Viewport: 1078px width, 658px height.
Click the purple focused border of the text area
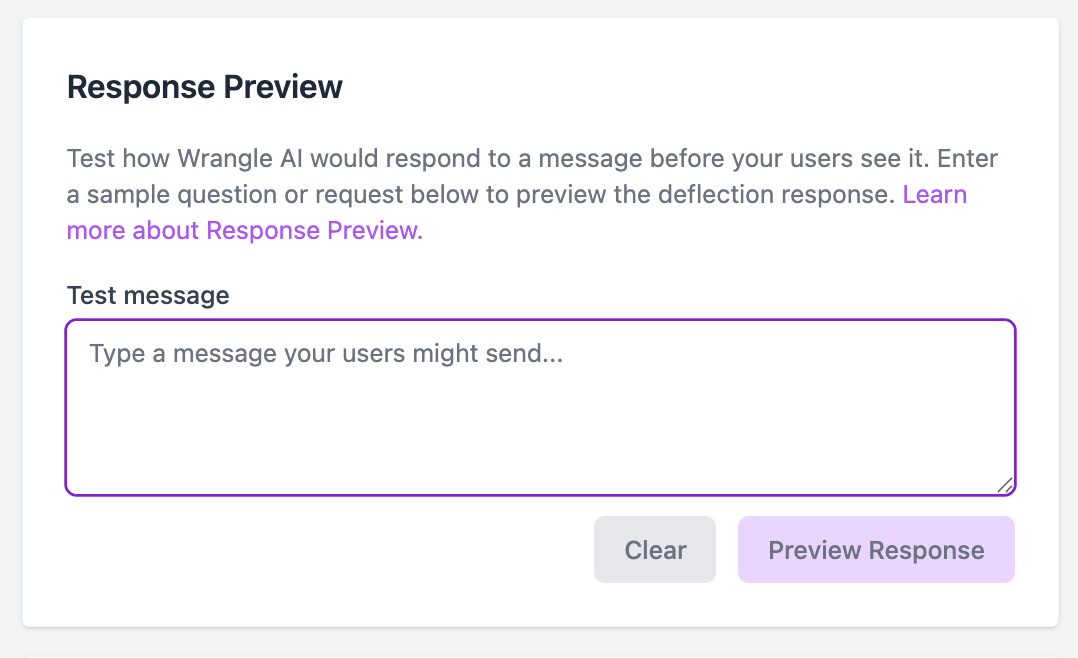[540, 320]
